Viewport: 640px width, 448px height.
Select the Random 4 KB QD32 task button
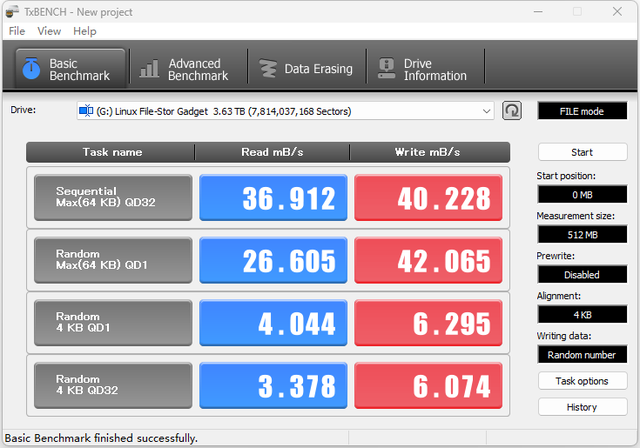112,386
